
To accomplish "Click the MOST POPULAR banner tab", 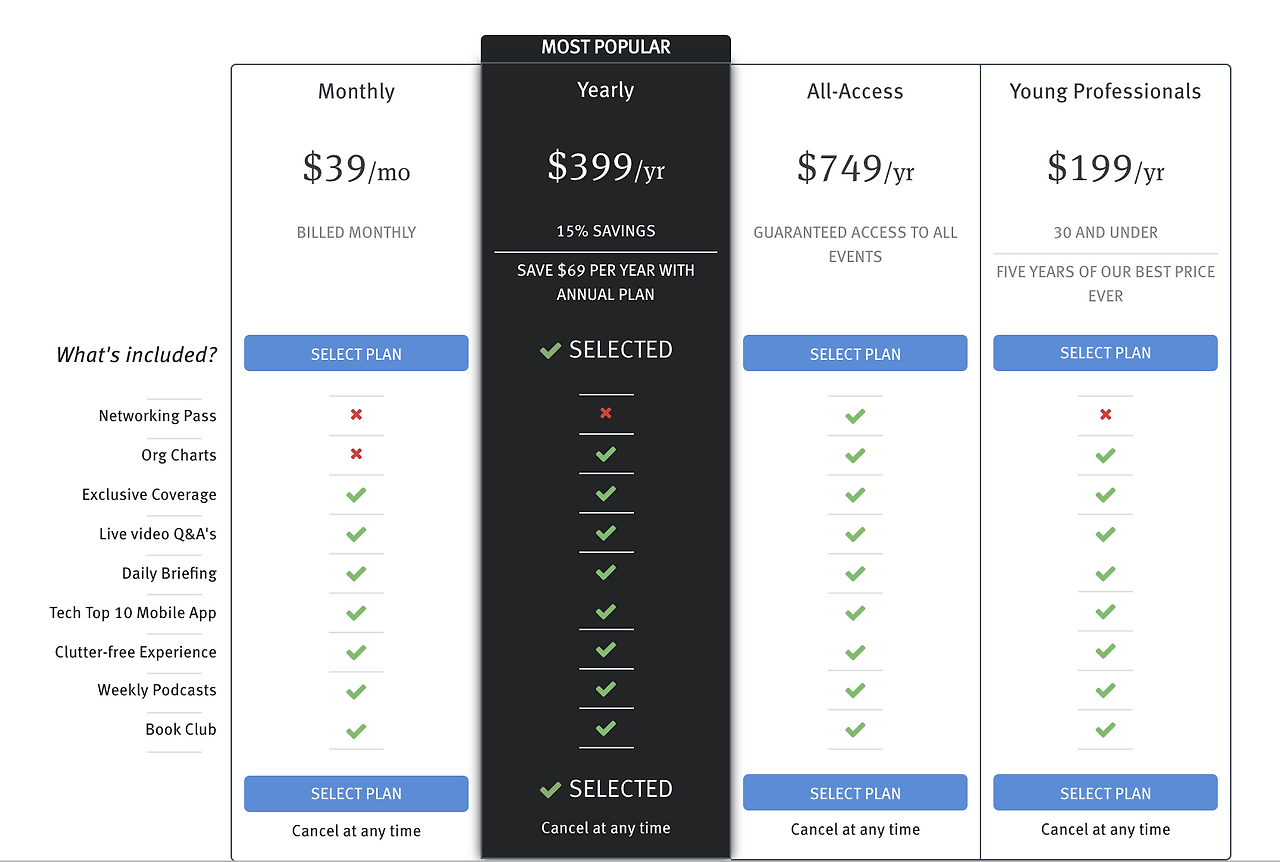I will click(606, 47).
